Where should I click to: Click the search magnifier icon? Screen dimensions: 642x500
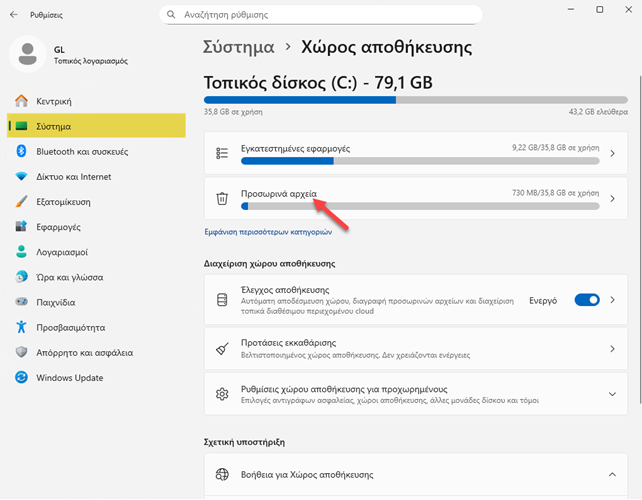tap(171, 15)
